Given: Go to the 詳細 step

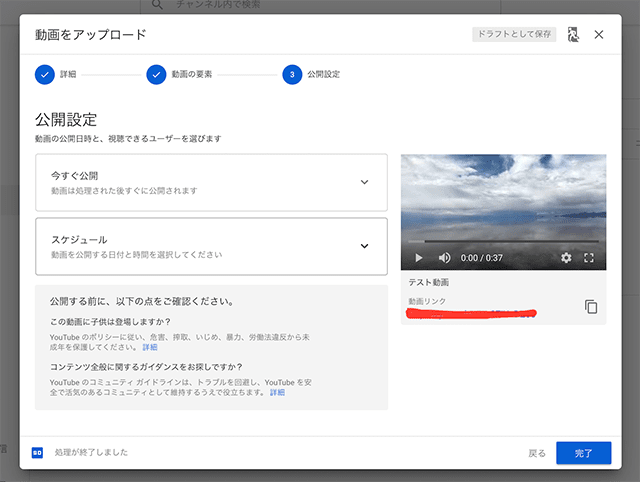Looking at the screenshot, I should [x=56, y=74].
